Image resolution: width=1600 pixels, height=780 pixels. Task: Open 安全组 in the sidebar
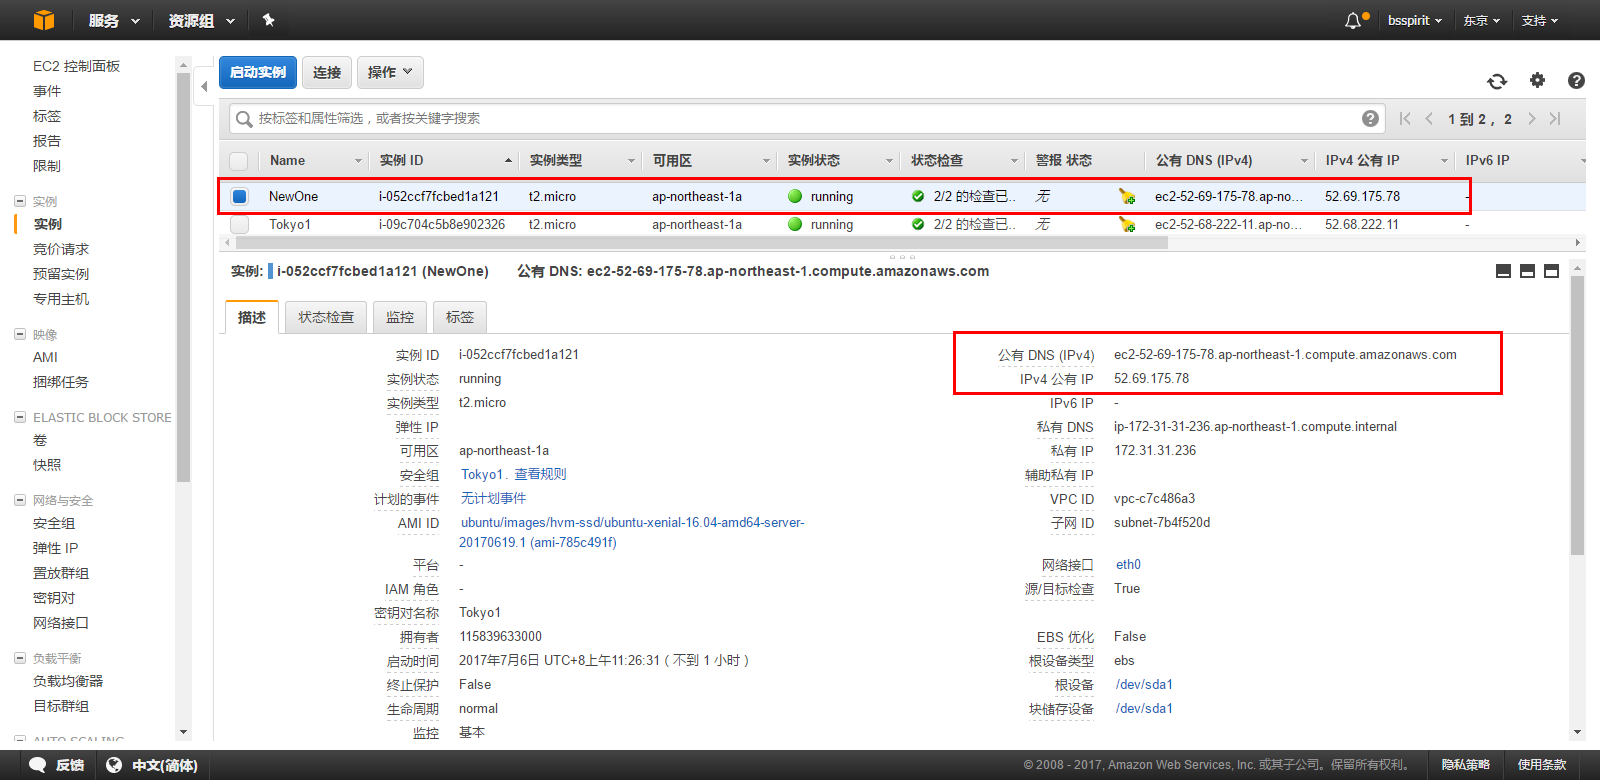click(54, 523)
